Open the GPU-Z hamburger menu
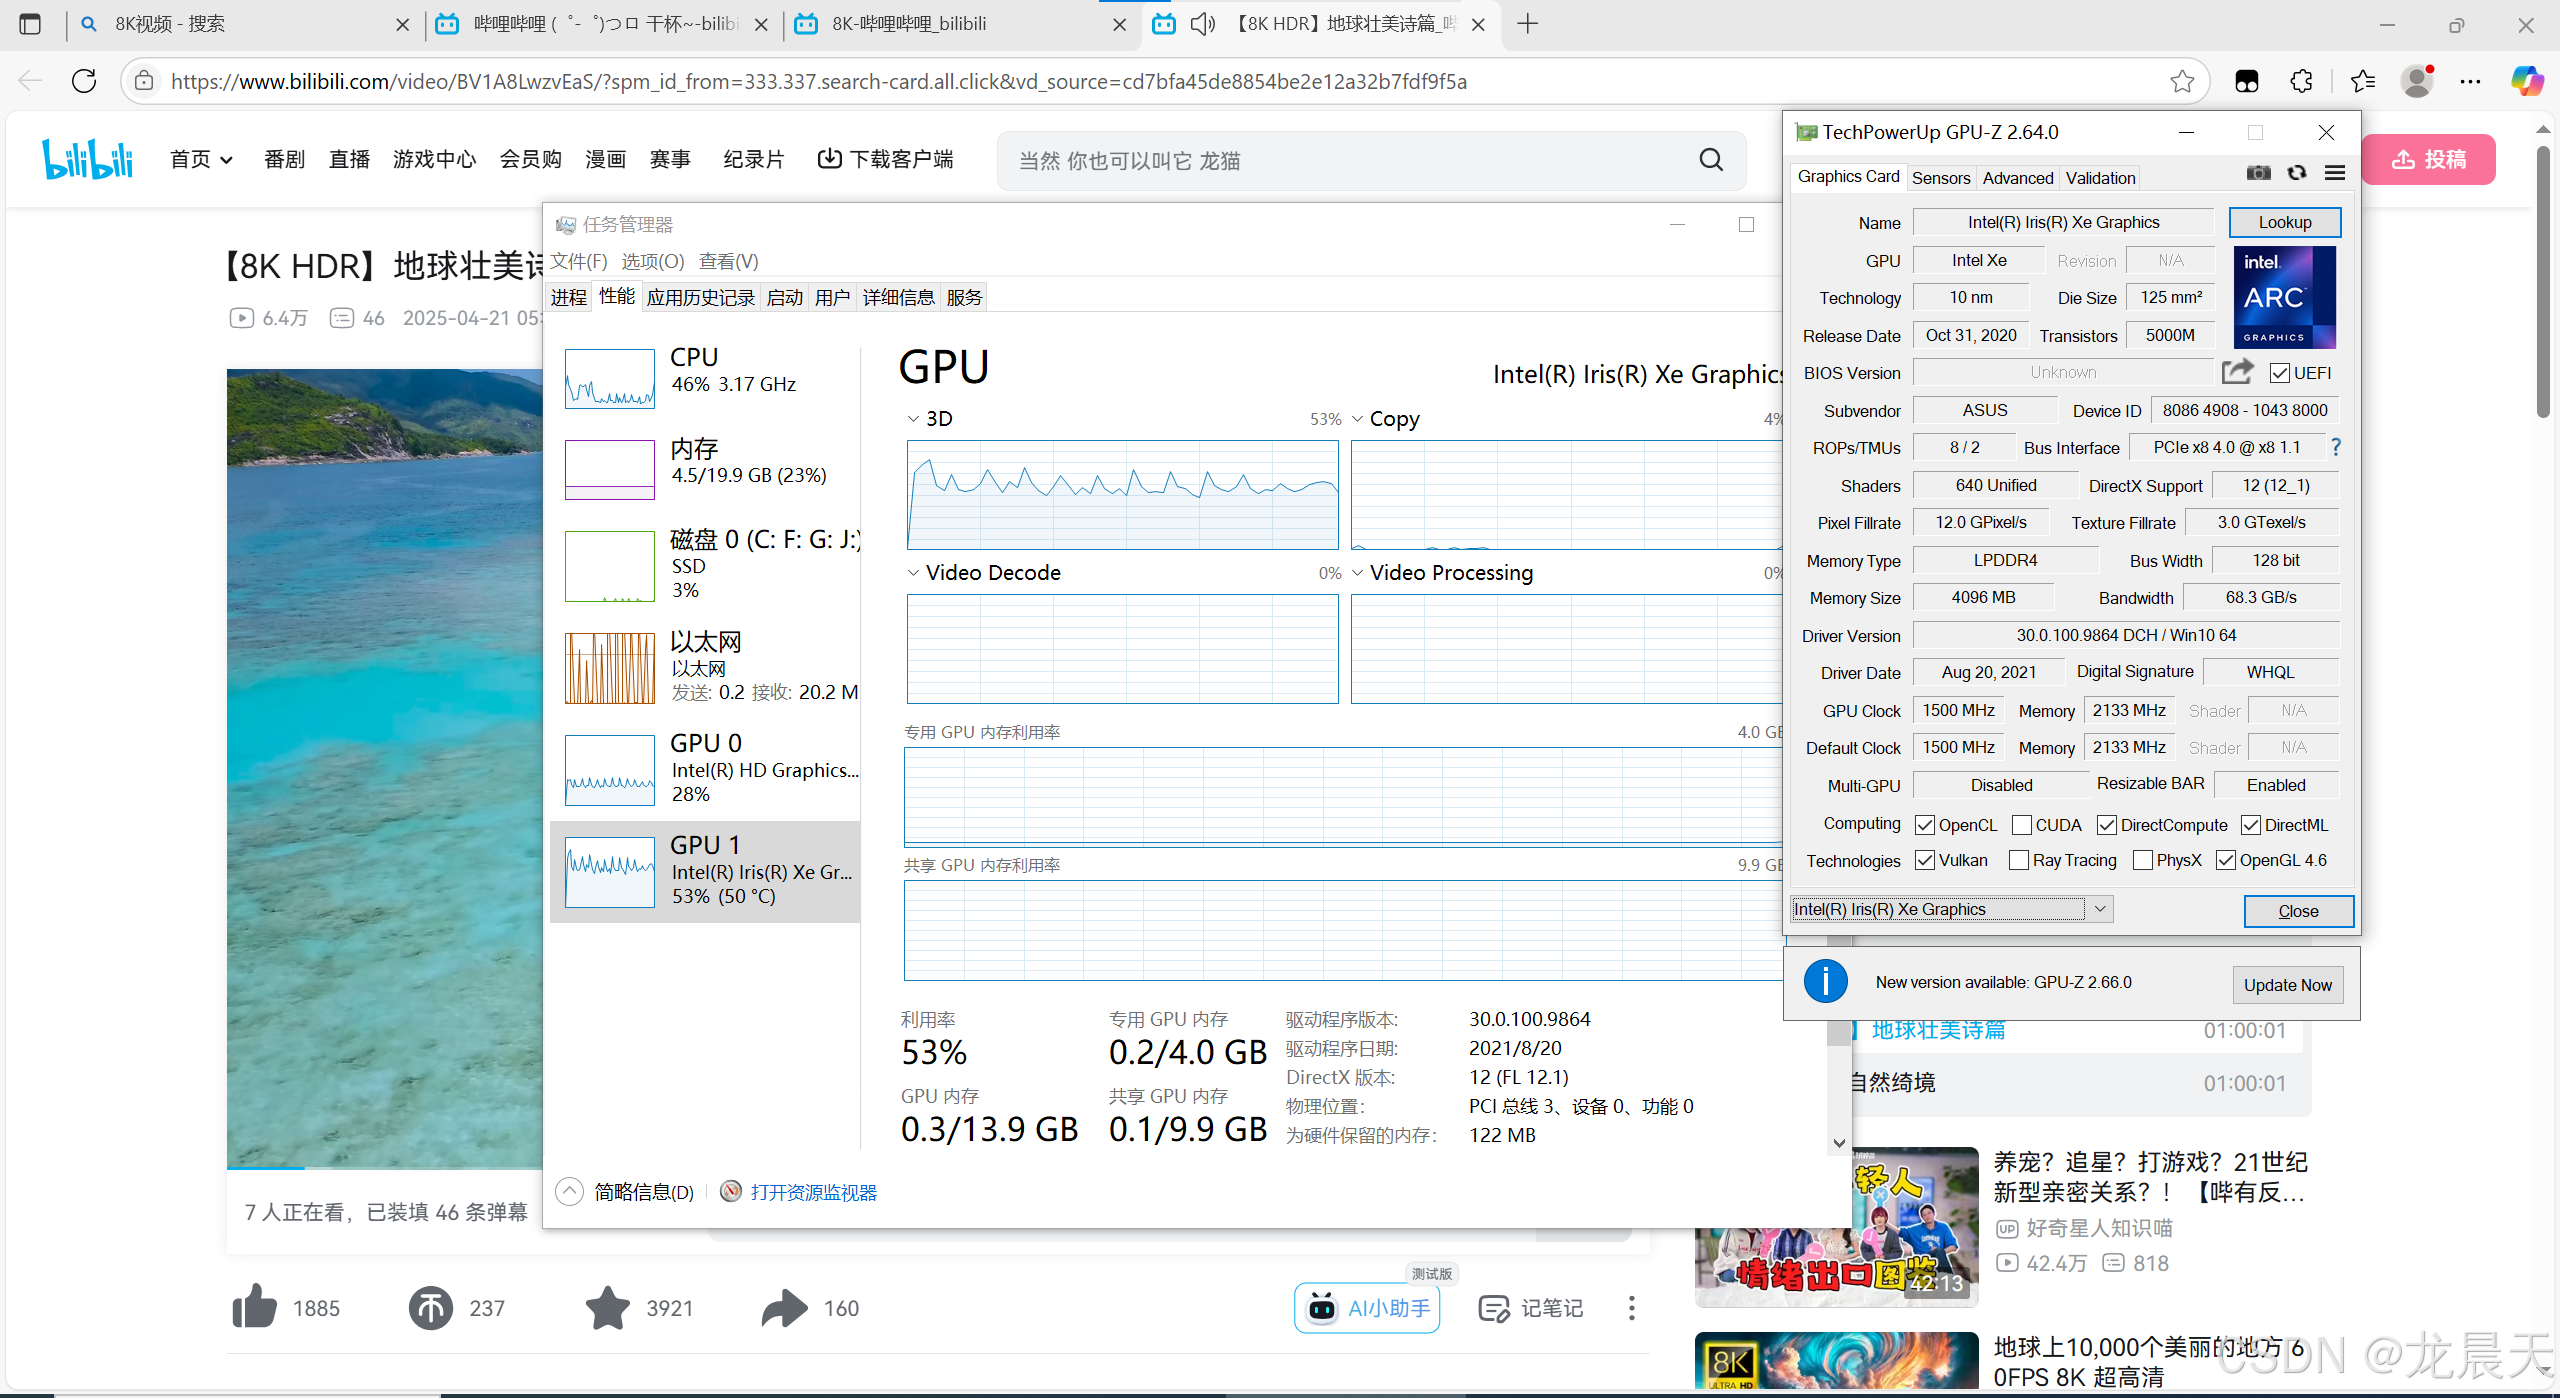Screen dimensions: 2560x1398 click(2335, 173)
